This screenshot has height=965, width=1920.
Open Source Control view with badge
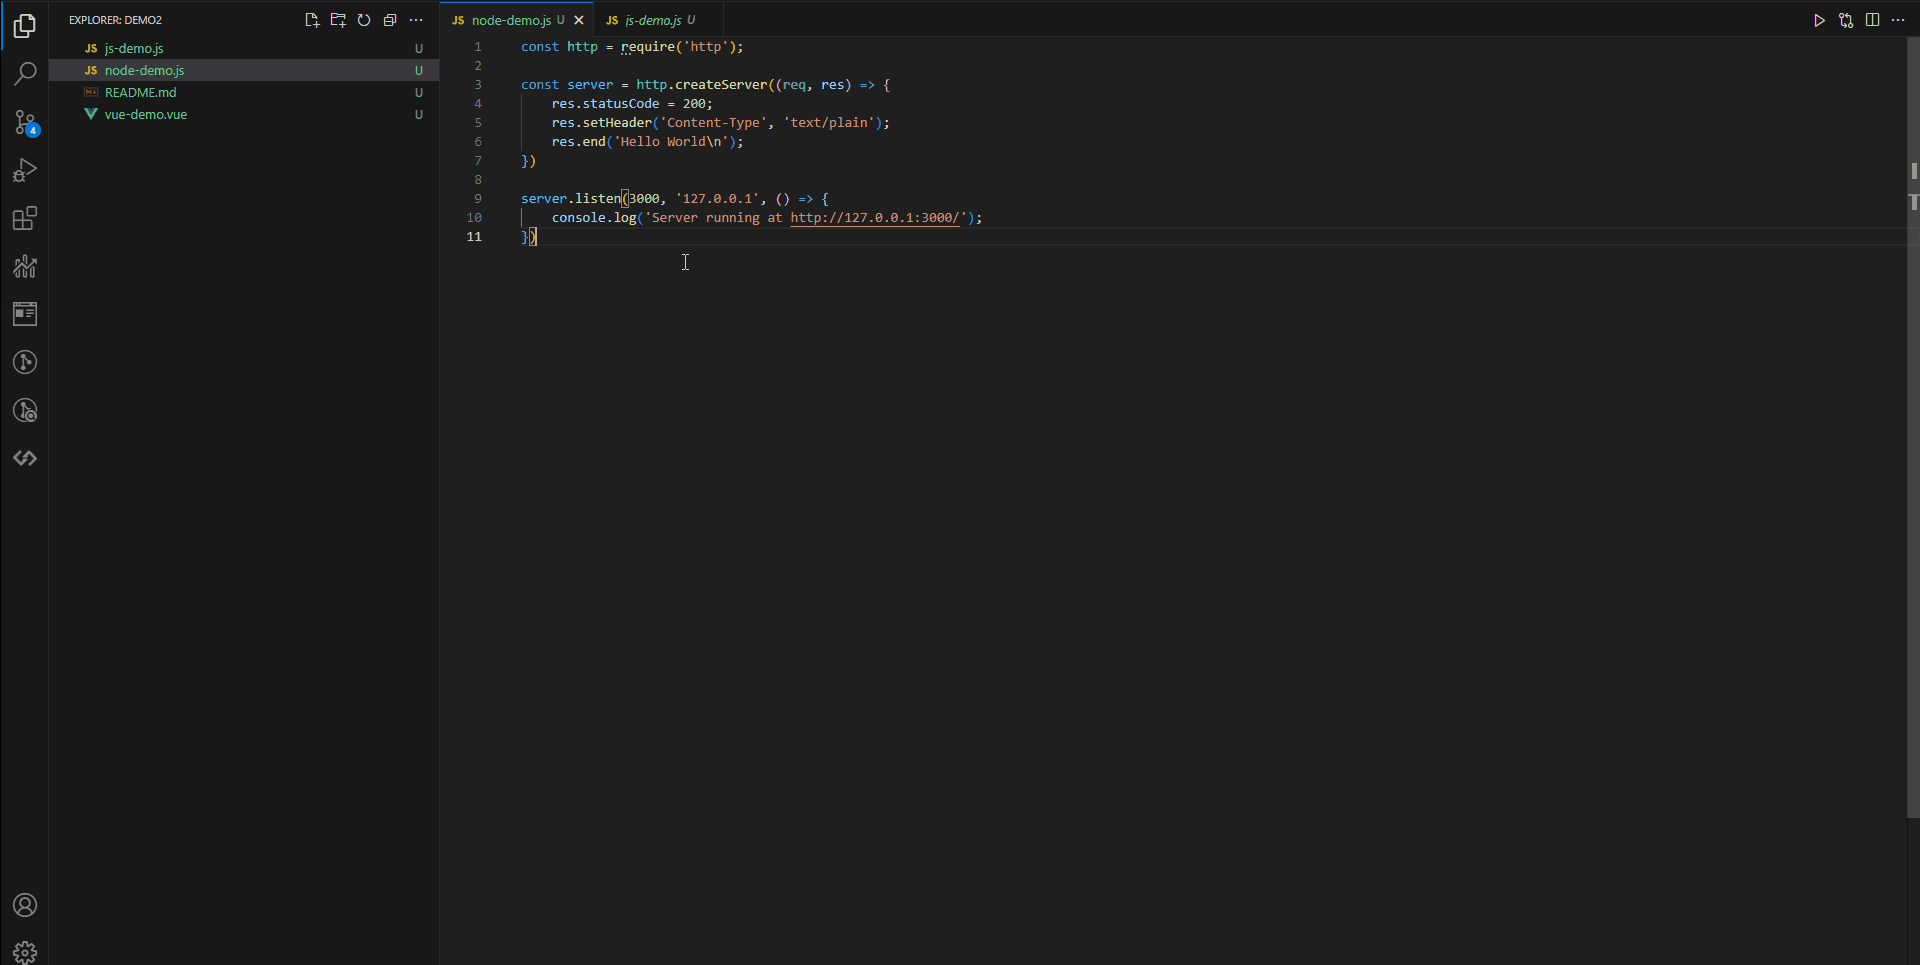point(25,122)
